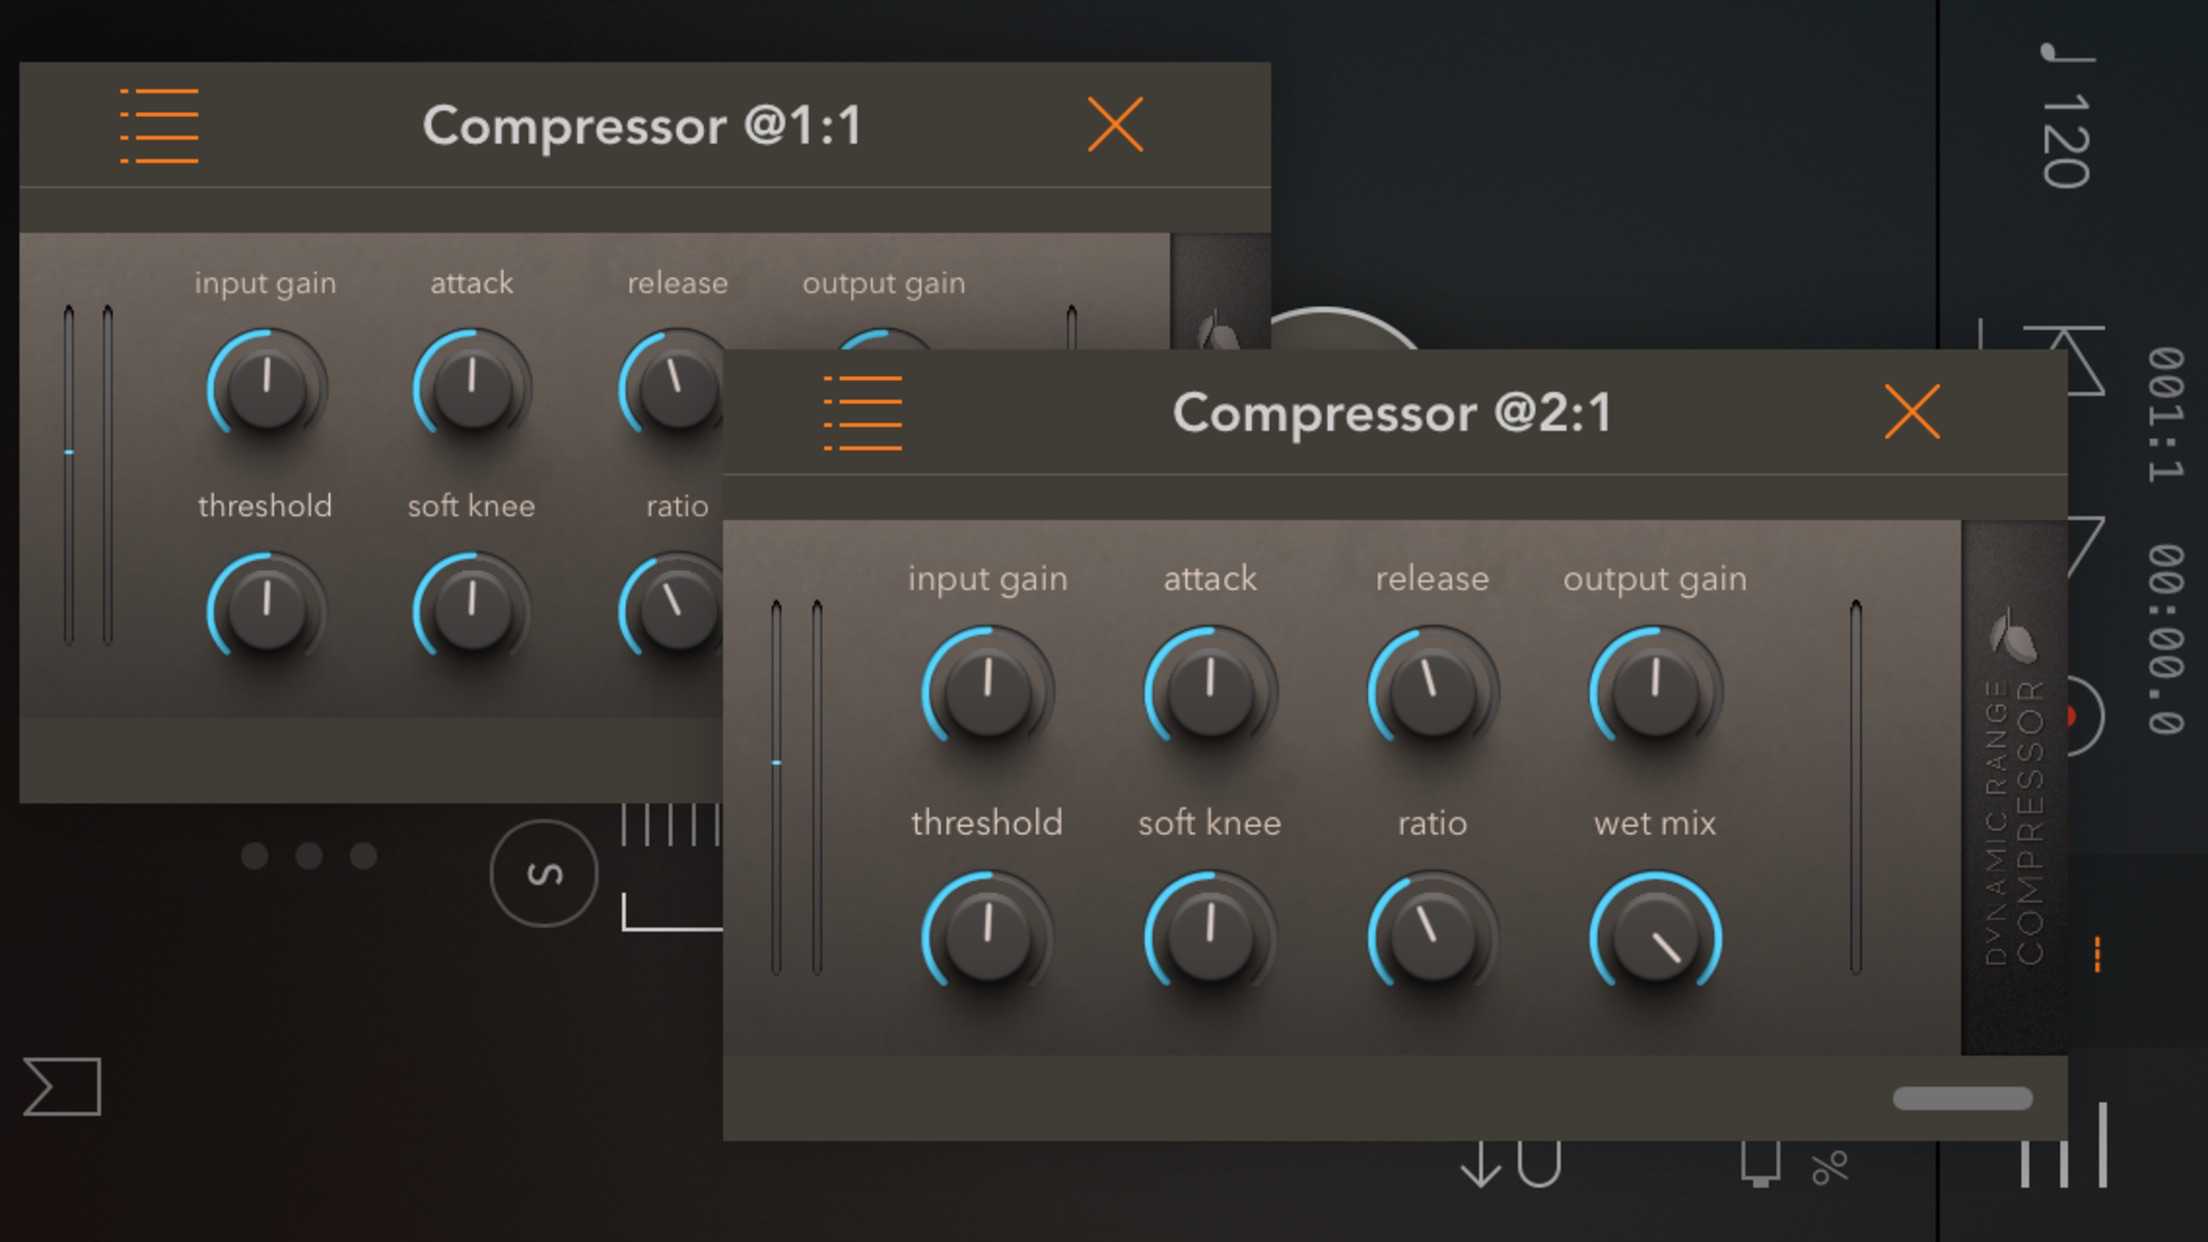Click the wet mix knob in Compressor @2:1

1654,935
